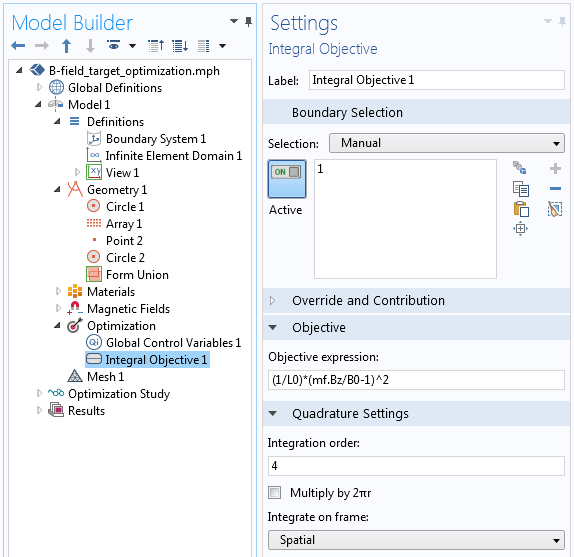Click the Expand All tree icon
This screenshot has width=574, height=557.
pos(180,46)
